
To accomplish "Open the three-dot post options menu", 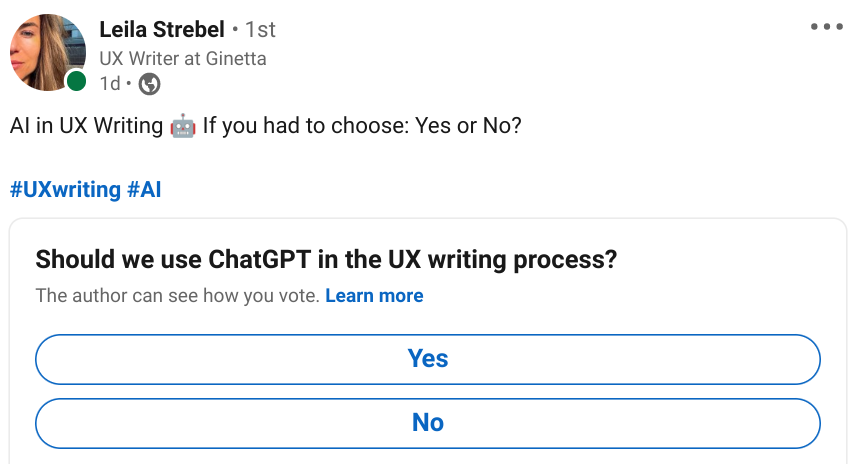I will click(826, 26).
